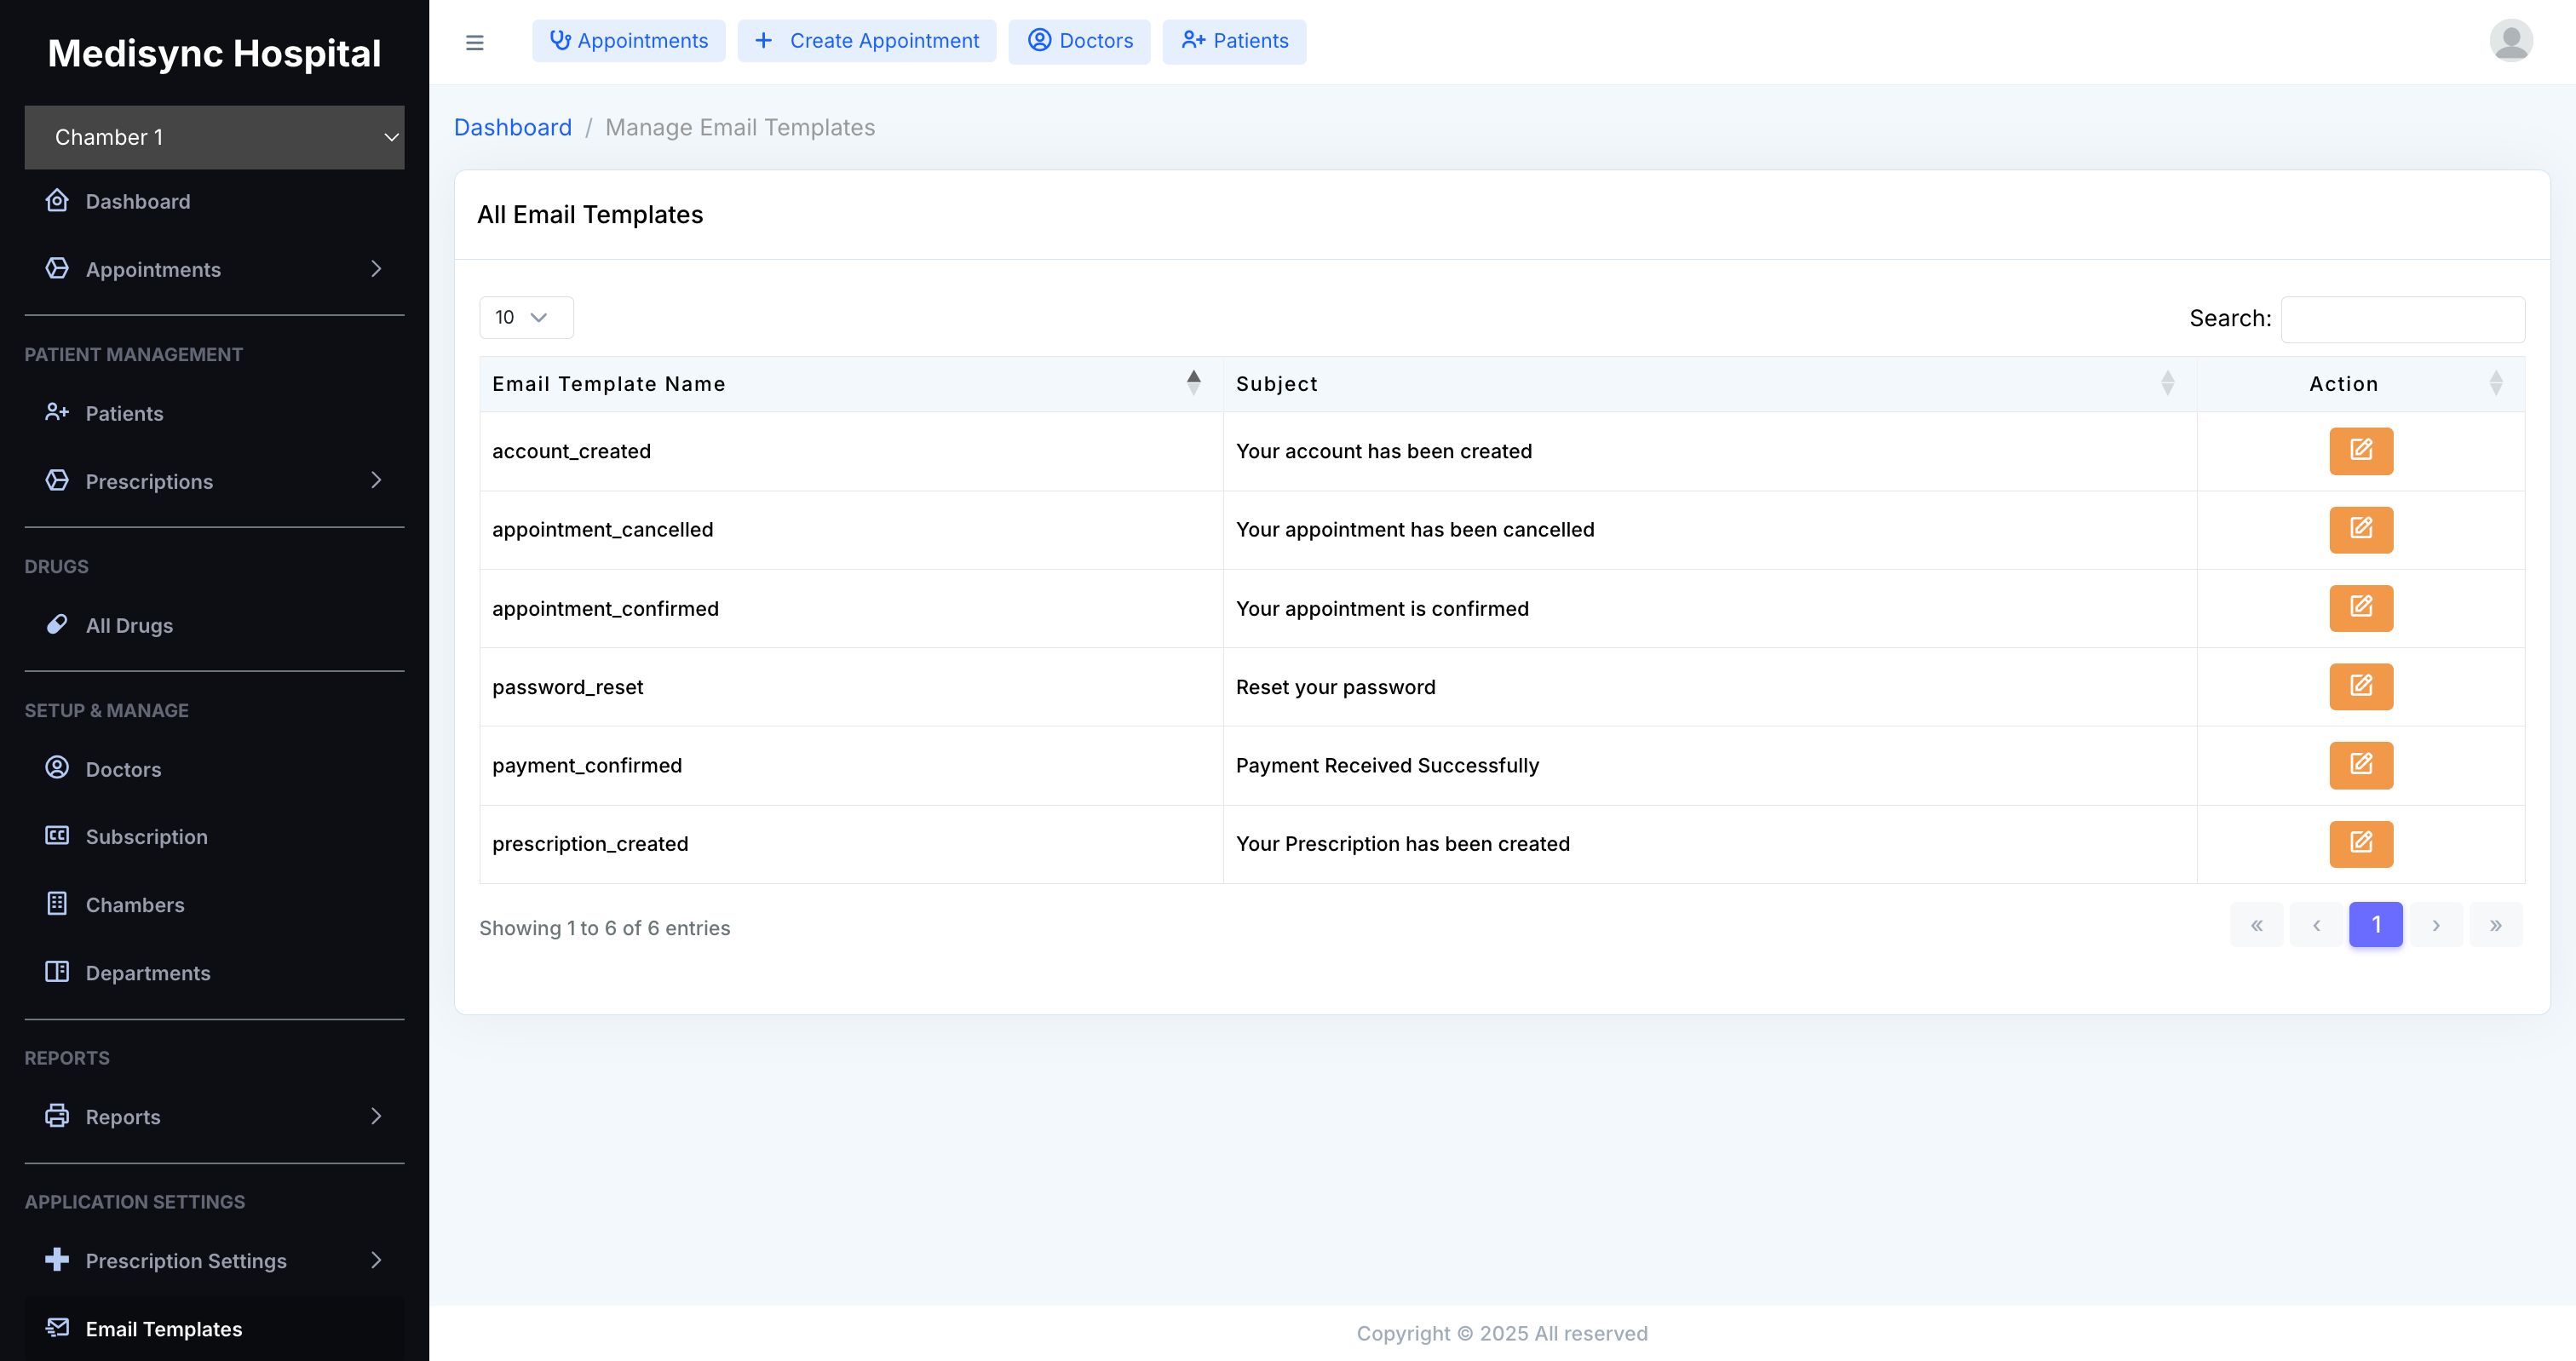This screenshot has width=2576, height=1361.
Task: Click the Subscription sidebar icon
Action: [58, 836]
